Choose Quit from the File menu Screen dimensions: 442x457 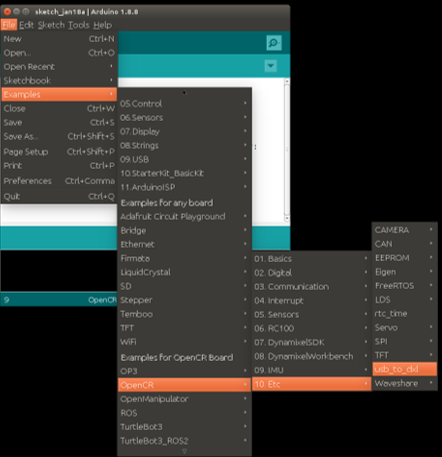[x=59, y=196]
